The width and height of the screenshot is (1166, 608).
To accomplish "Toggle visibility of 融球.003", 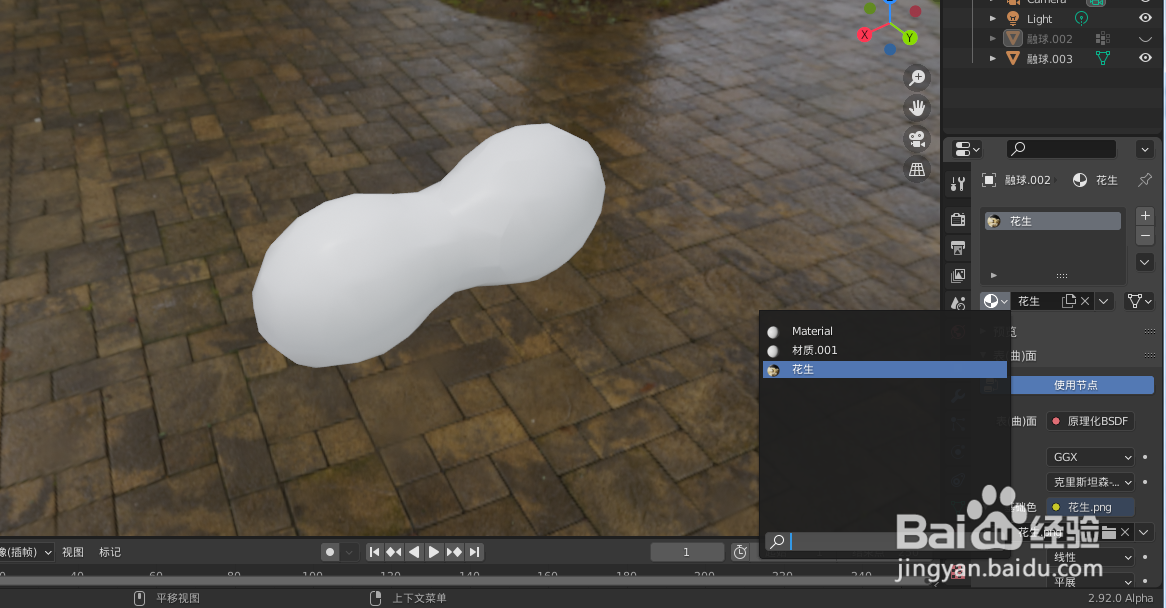I will 1144,58.
